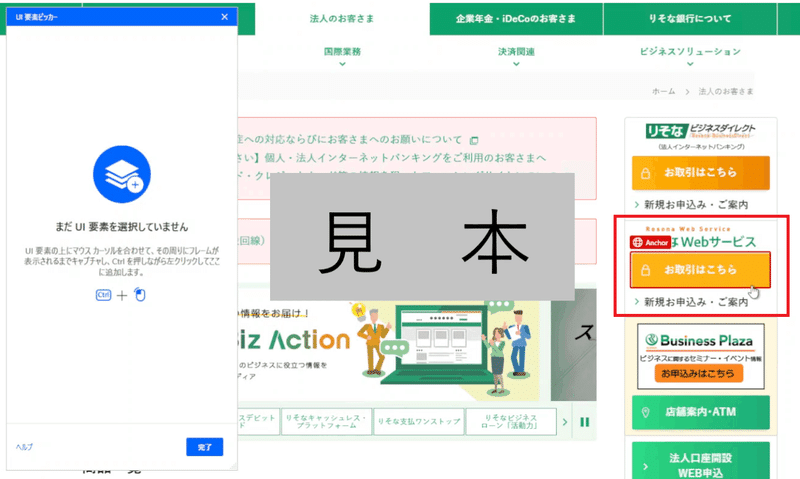Click the chevron under ビジネスソリューション
This screenshot has width=800, height=479.
[x=690, y=64]
